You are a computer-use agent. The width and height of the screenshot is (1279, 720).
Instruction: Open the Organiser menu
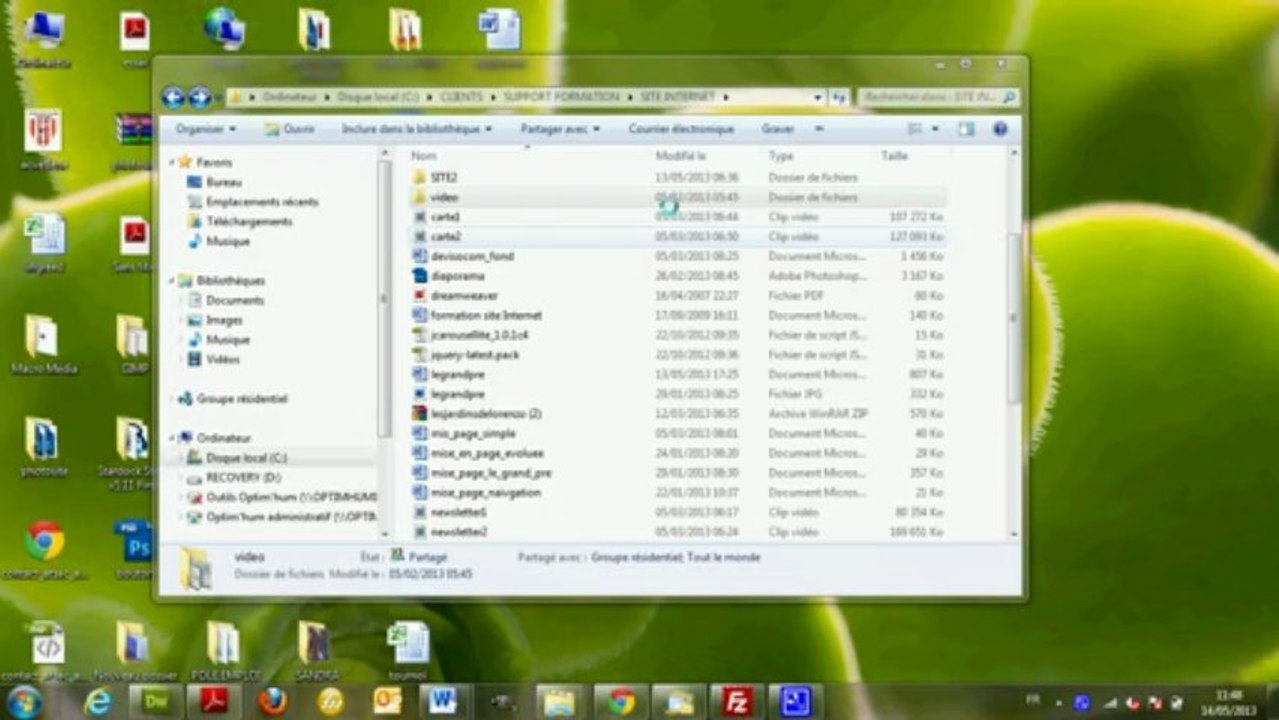pos(205,129)
